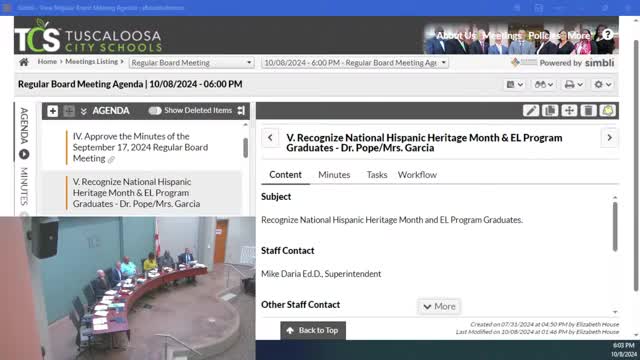640x360 pixels.
Task: Switch to the Tasks tab
Action: click(377, 175)
